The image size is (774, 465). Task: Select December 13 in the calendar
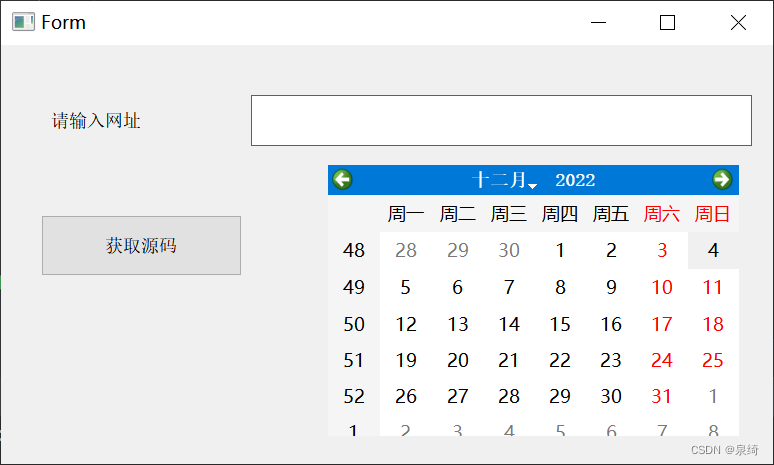pyautogui.click(x=458, y=324)
